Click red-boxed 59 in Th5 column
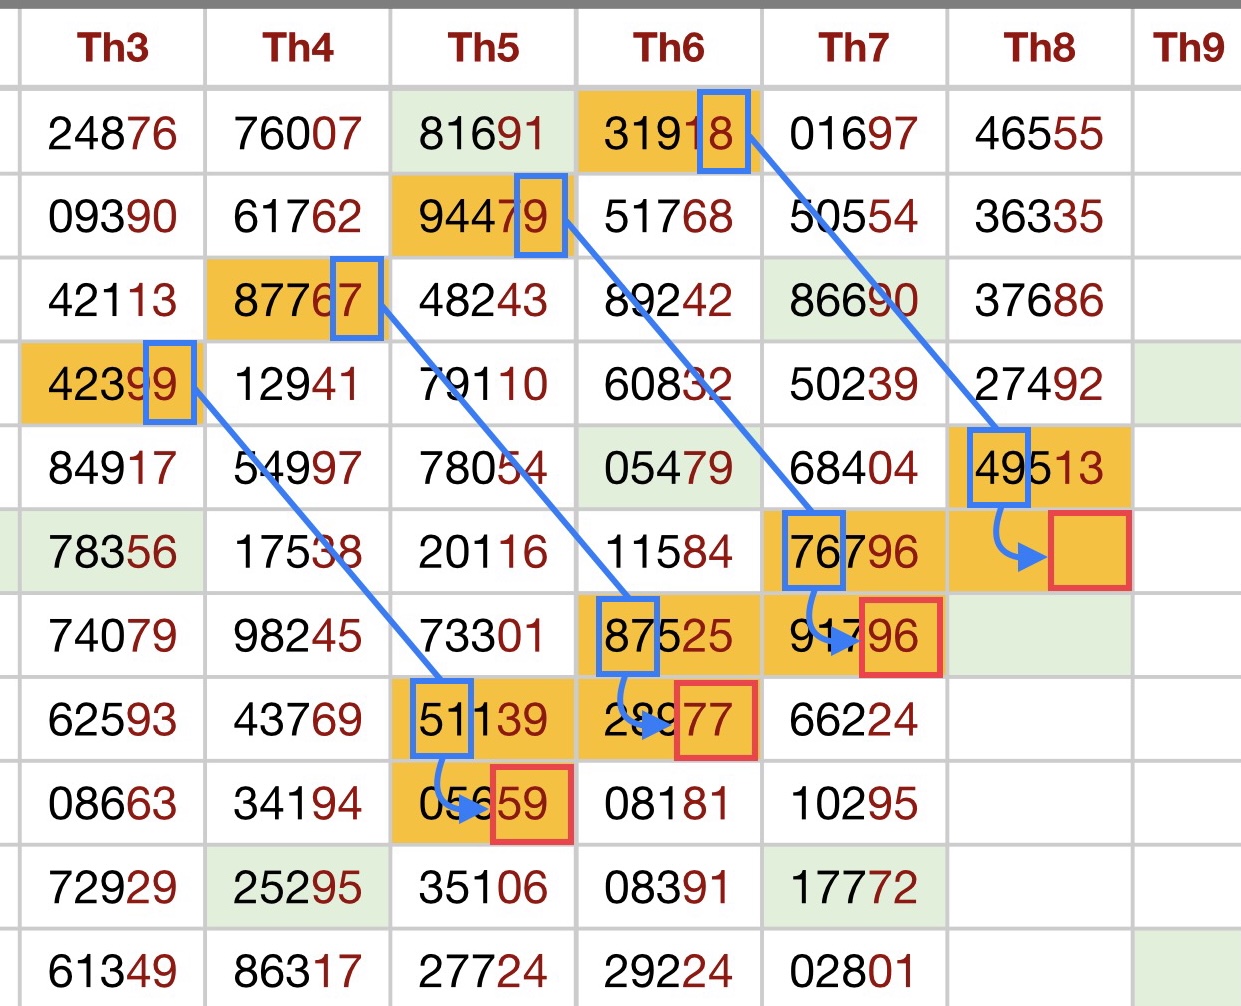1241x1006 pixels. [531, 804]
